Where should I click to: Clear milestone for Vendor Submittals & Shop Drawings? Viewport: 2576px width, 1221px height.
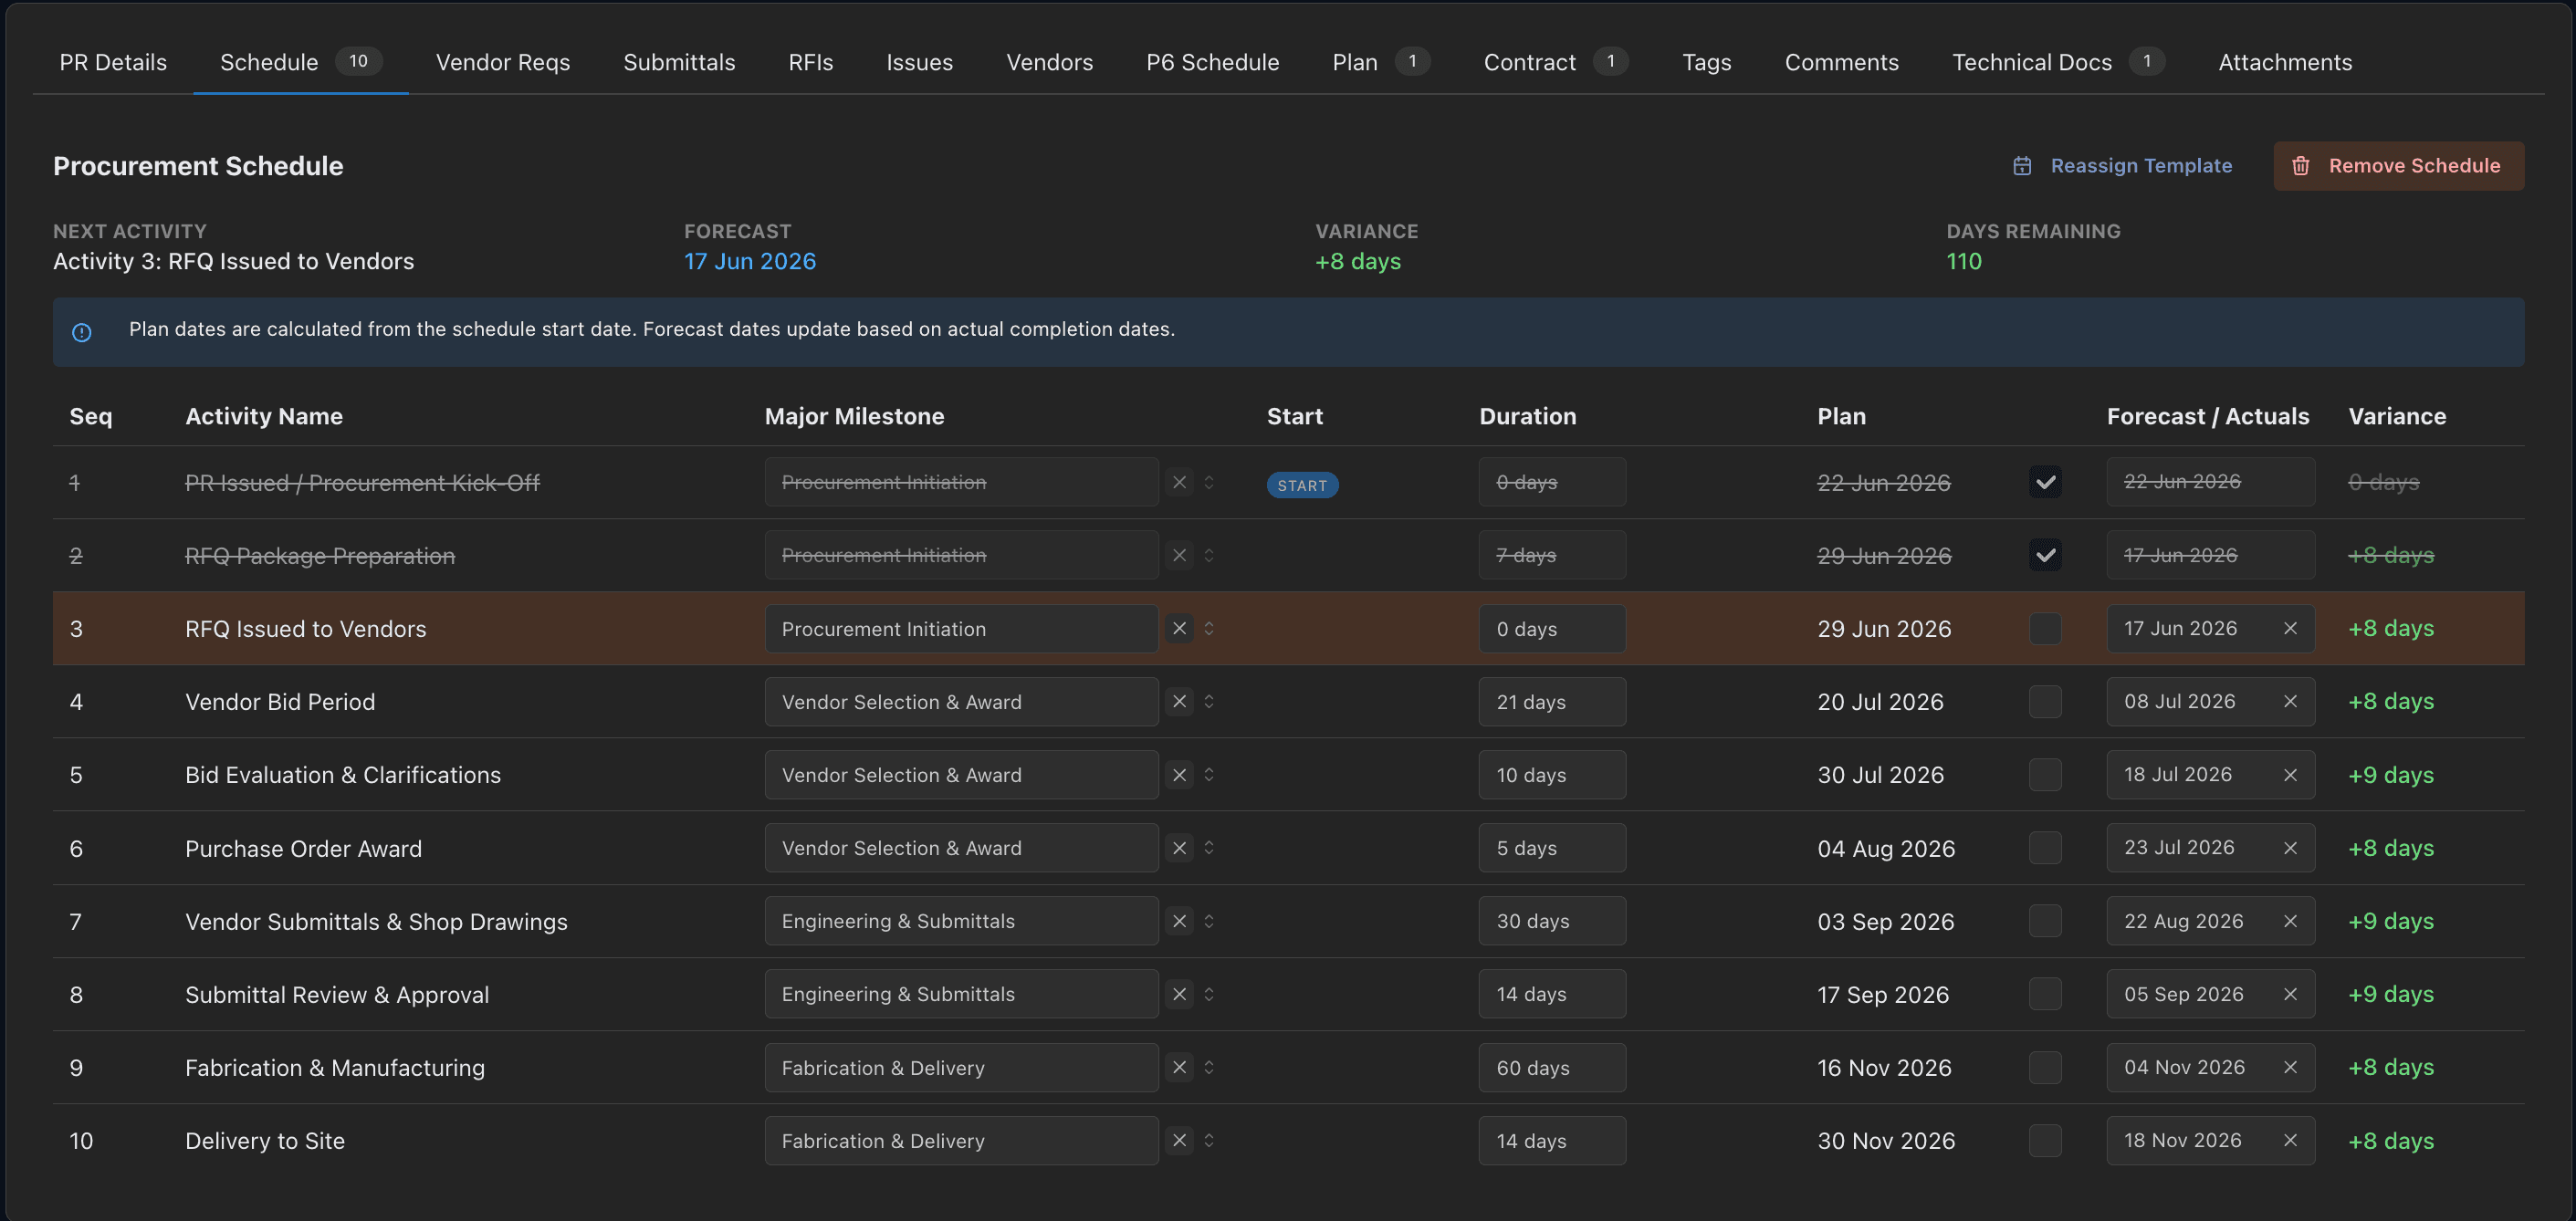coord(1179,921)
